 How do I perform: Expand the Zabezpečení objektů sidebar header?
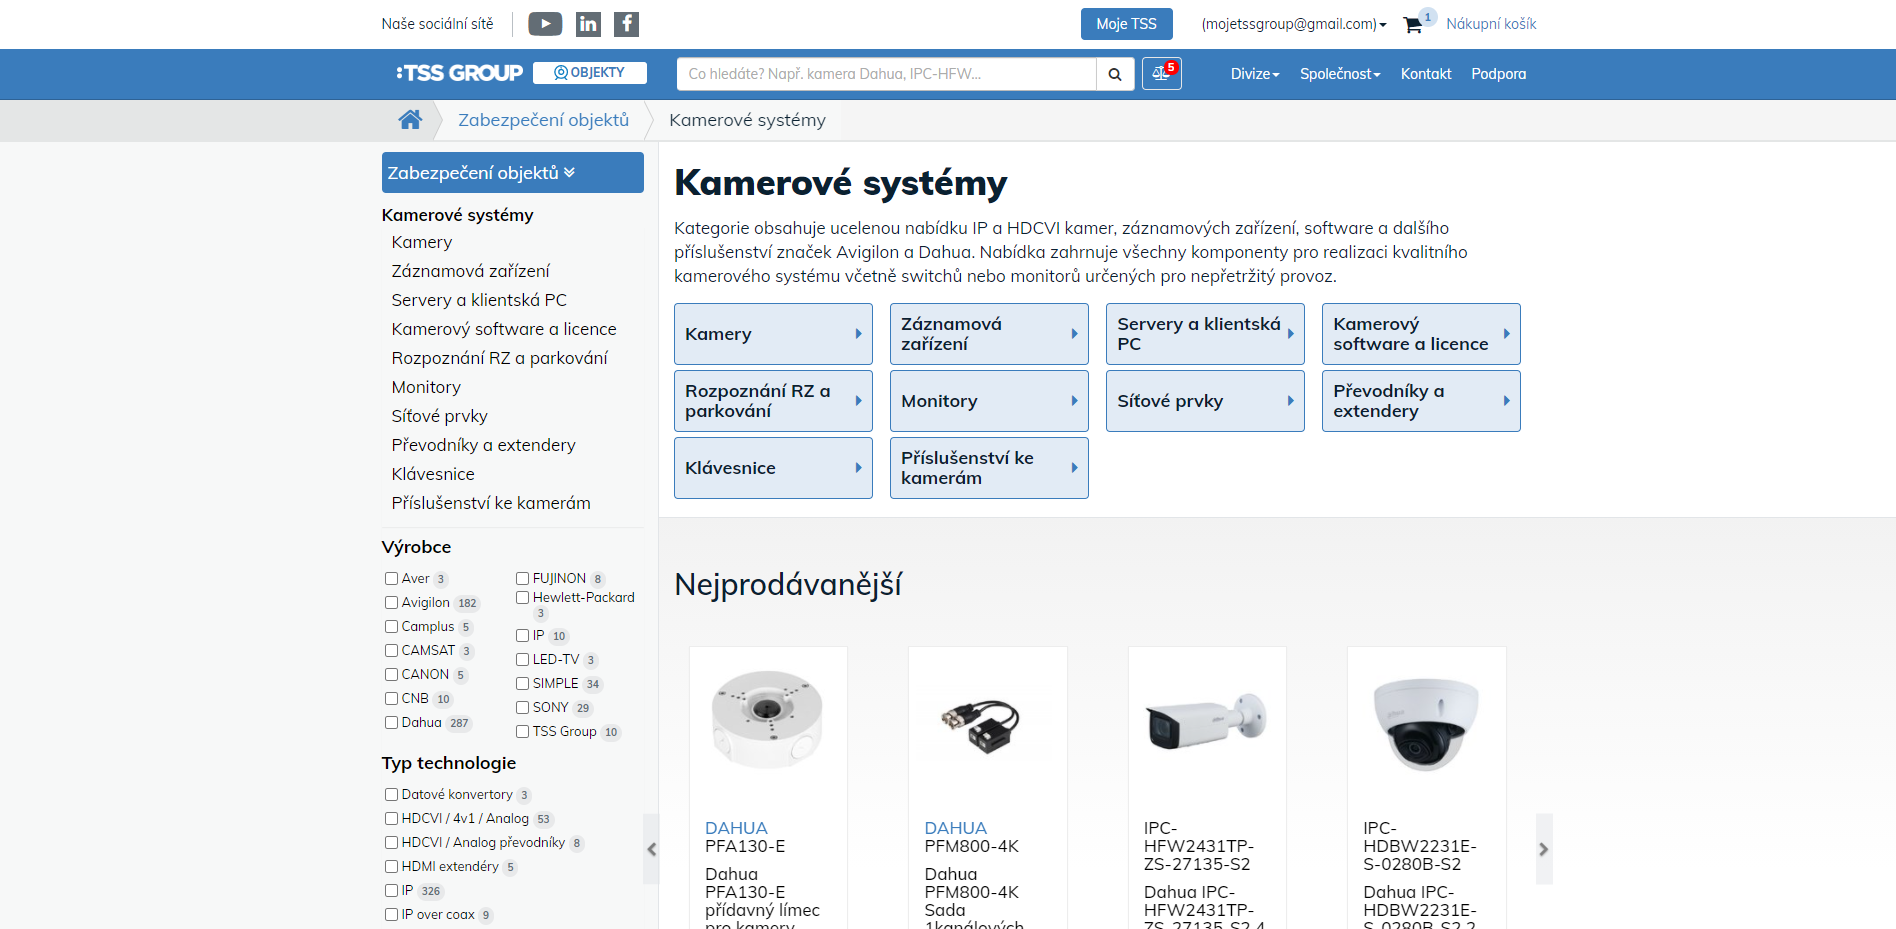pos(512,173)
